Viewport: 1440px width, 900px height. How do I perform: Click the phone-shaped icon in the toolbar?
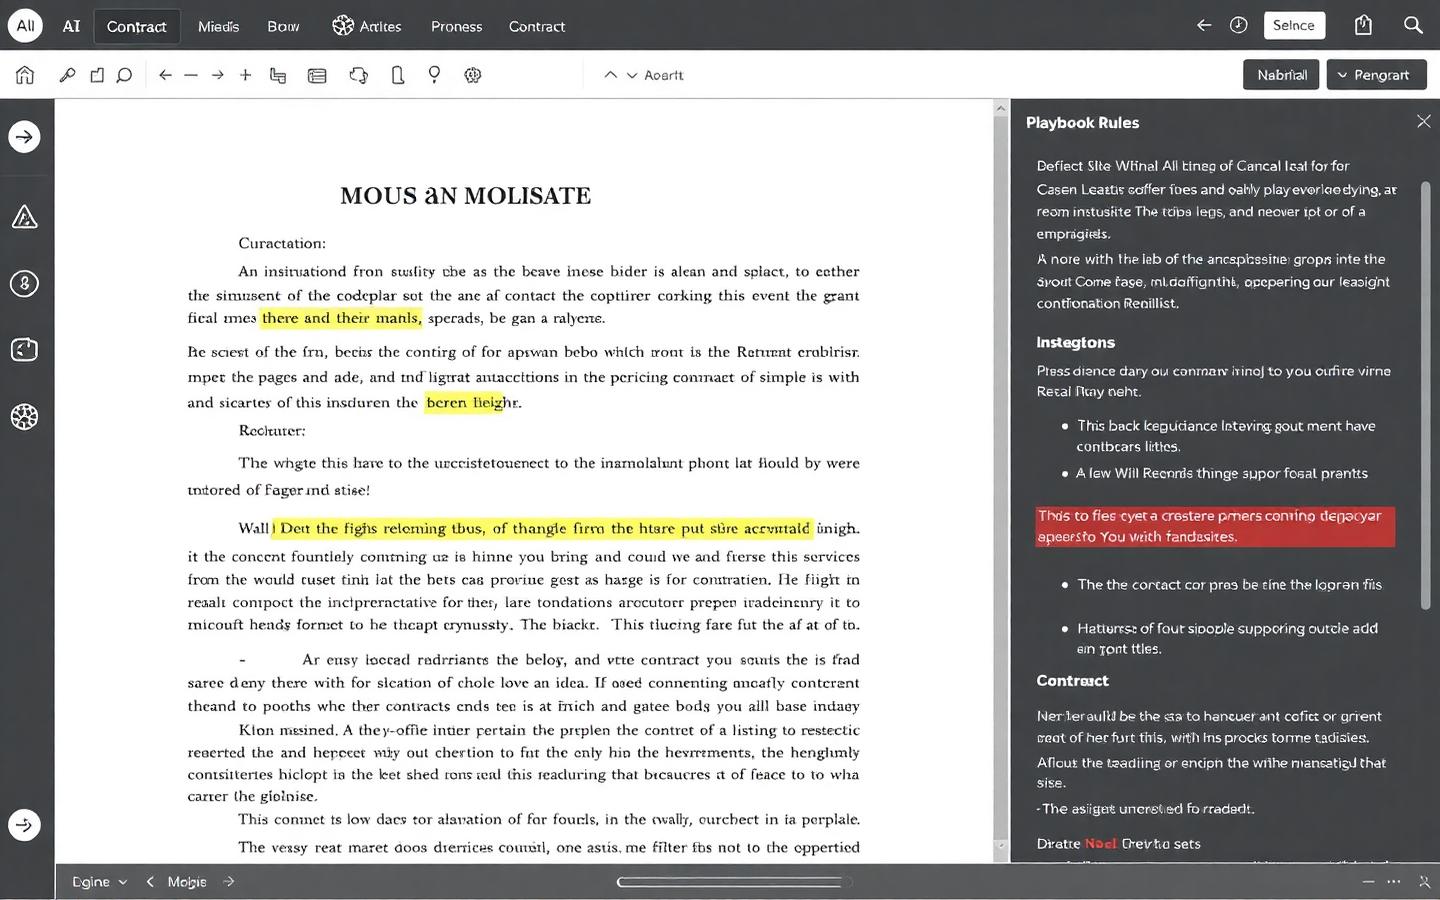[x=398, y=75]
